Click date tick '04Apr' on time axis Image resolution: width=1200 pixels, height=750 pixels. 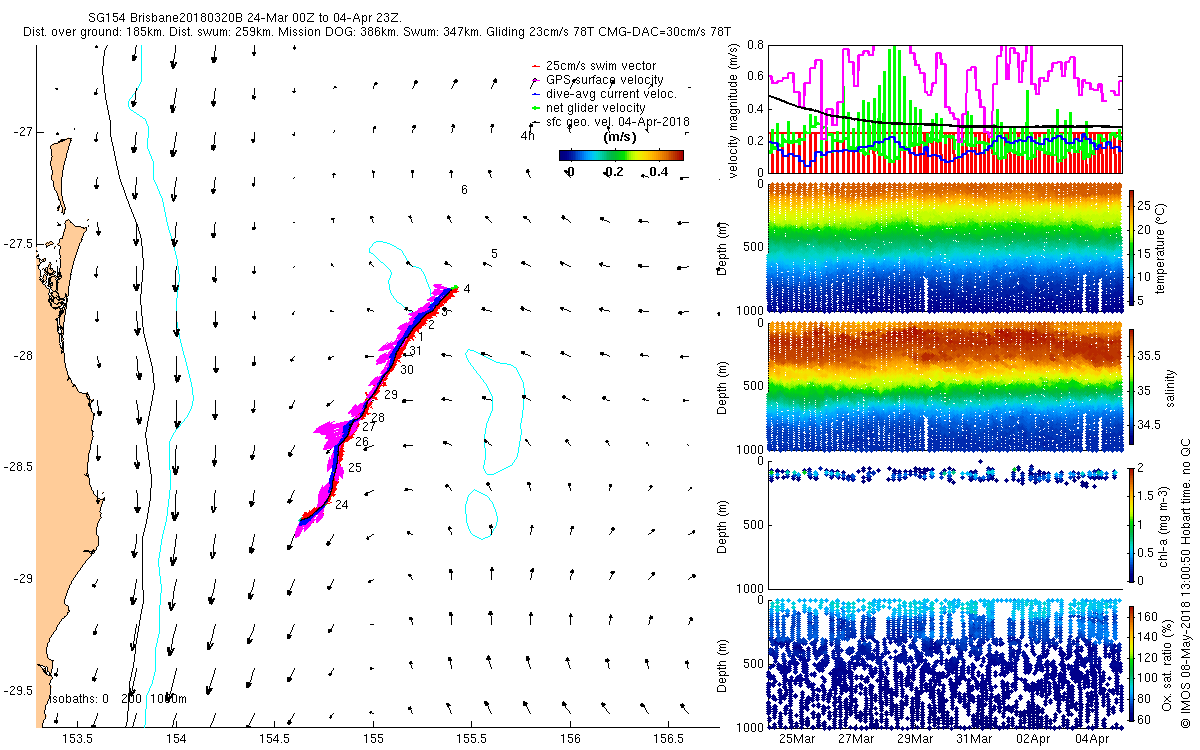coord(1092,739)
